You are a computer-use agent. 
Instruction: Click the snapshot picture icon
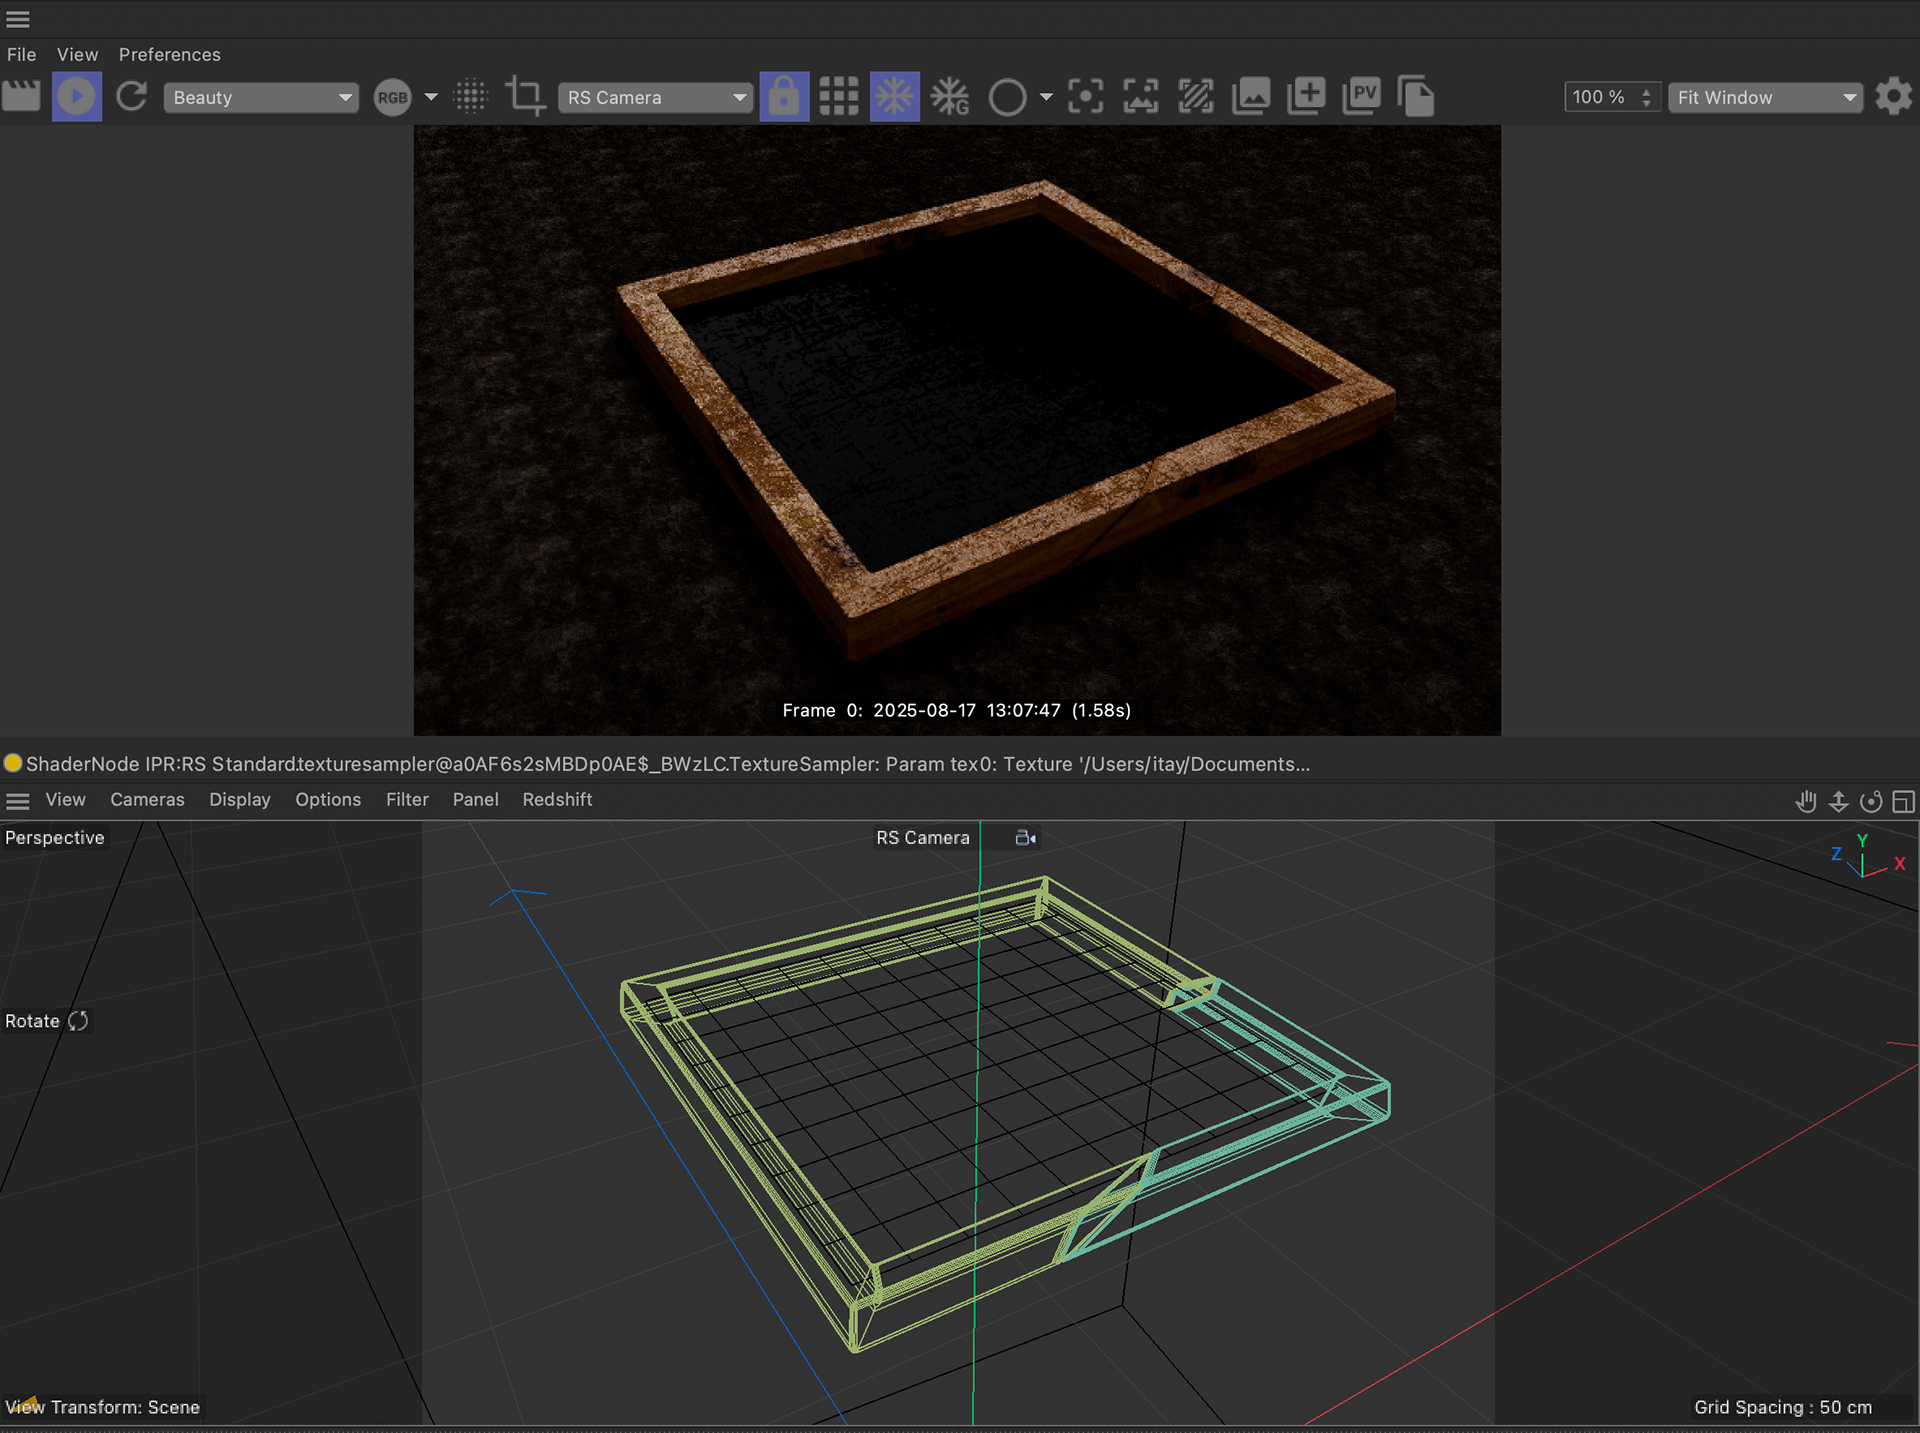1251,97
